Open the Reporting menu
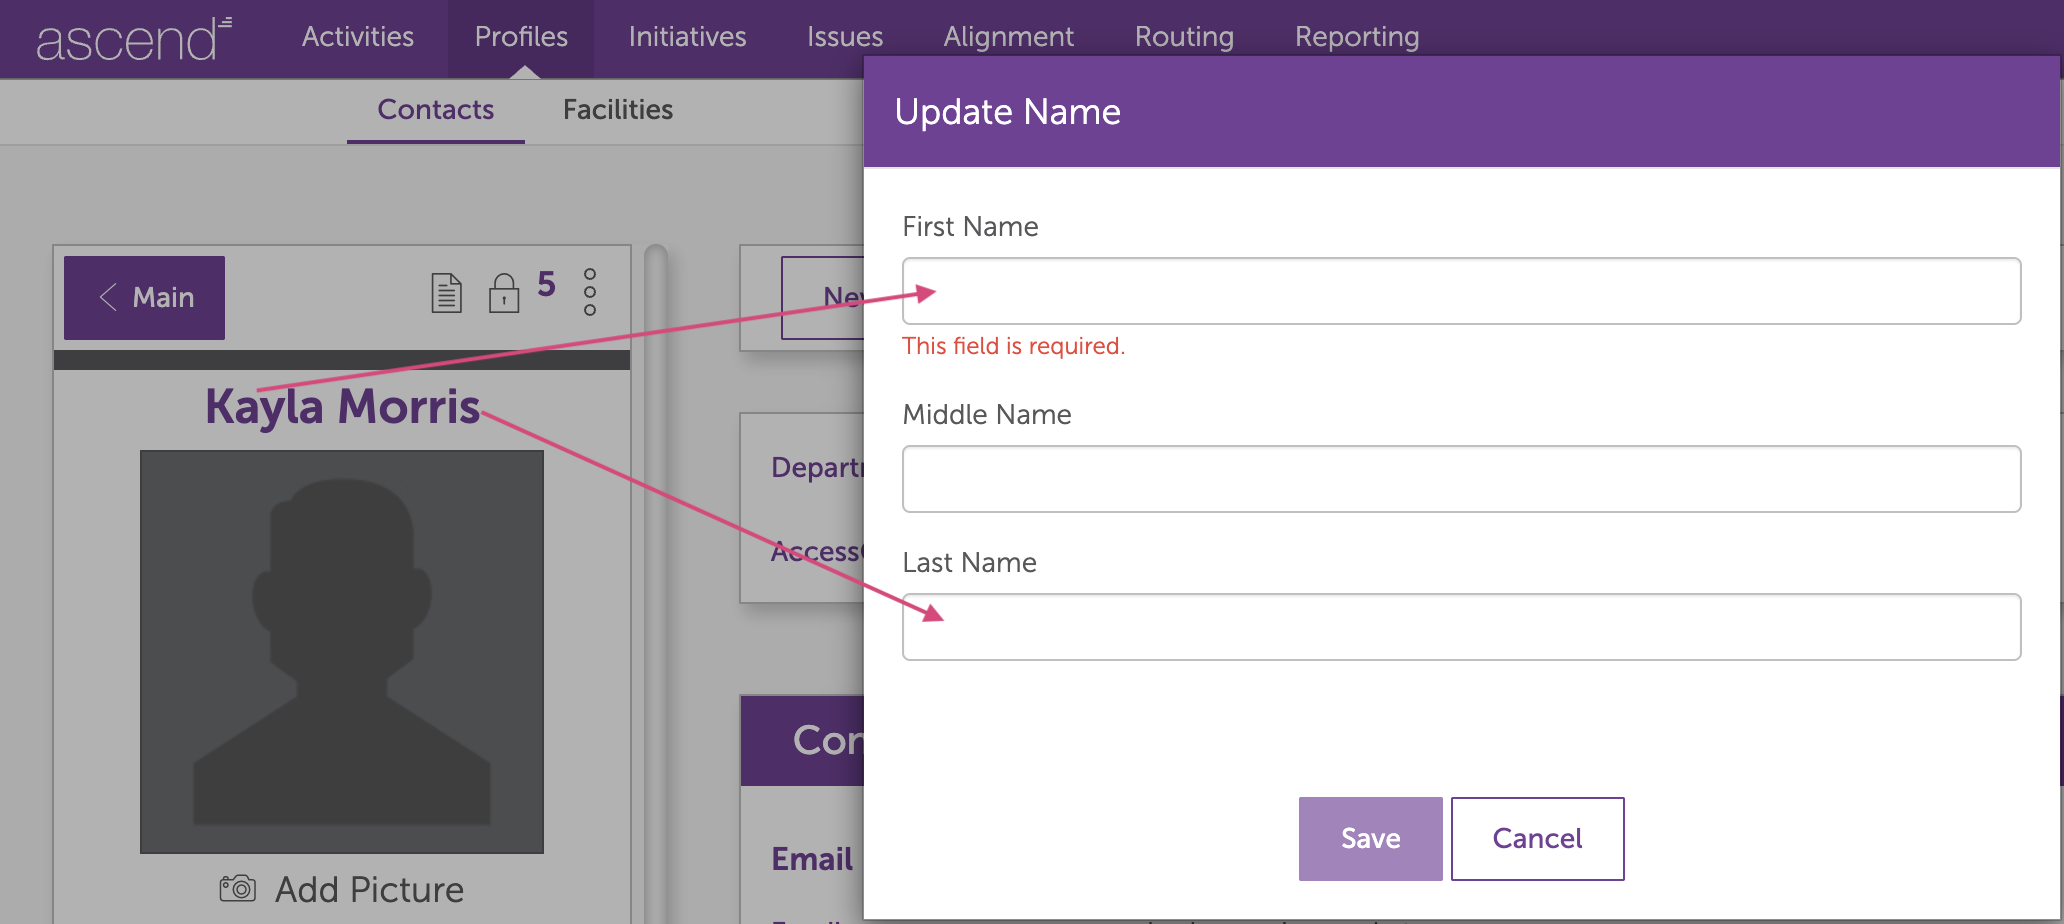Image resolution: width=2064 pixels, height=924 pixels. 1356,37
